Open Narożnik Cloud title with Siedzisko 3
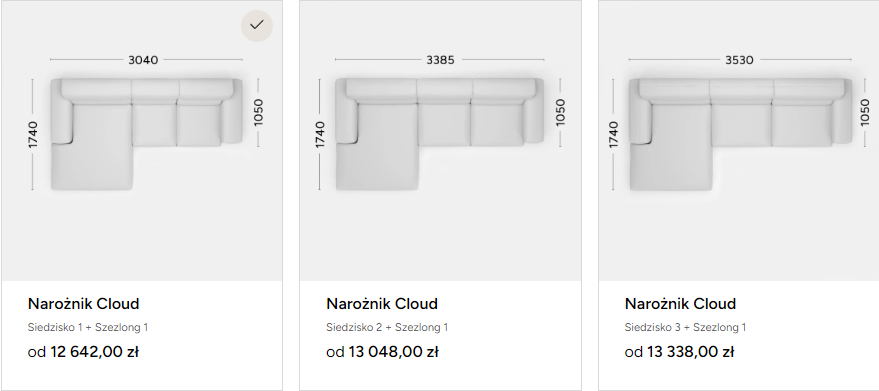 click(680, 303)
